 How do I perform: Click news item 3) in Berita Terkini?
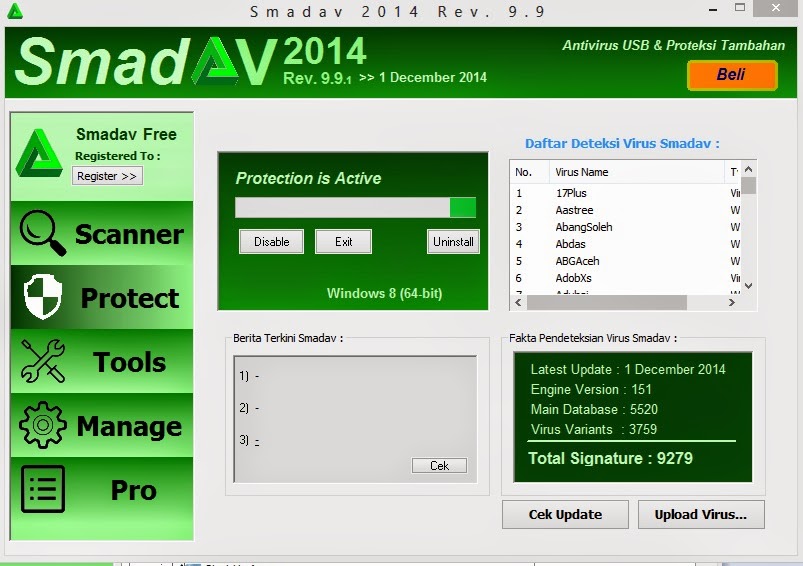pyautogui.click(x=249, y=440)
